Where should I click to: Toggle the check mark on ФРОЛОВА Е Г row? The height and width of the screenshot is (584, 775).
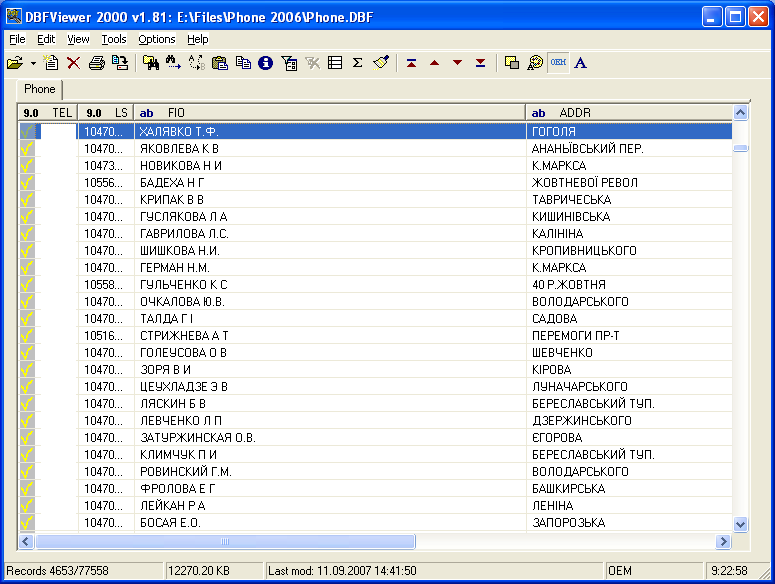tap(27, 489)
